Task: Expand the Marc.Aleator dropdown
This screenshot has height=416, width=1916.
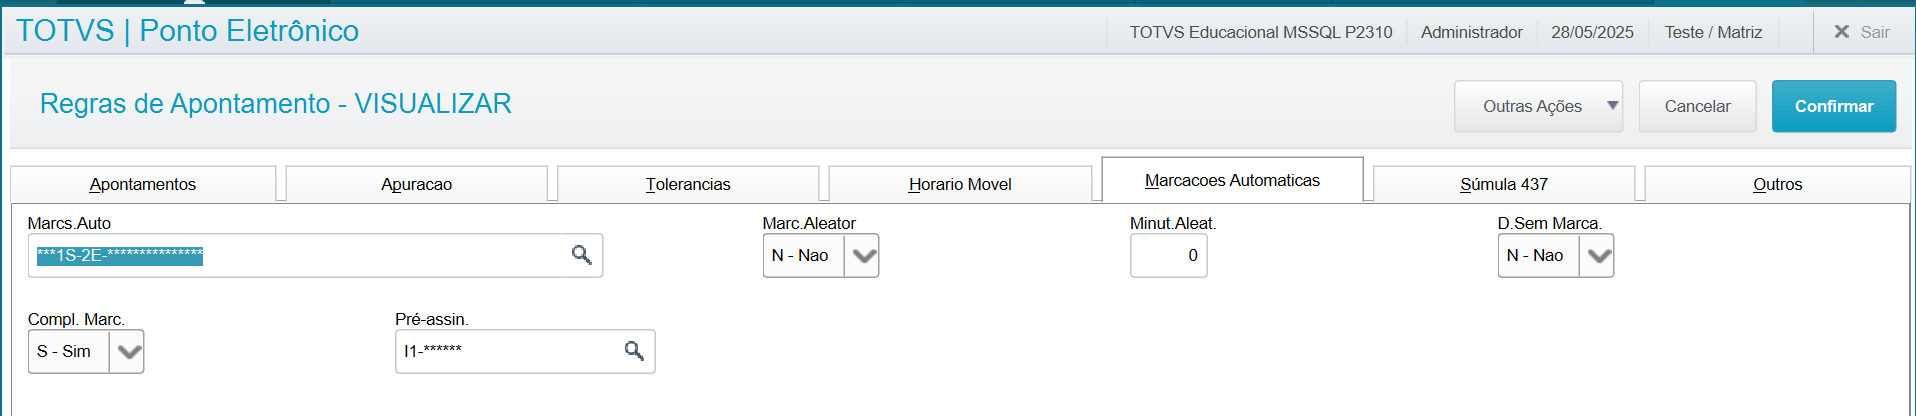Action: click(862, 256)
